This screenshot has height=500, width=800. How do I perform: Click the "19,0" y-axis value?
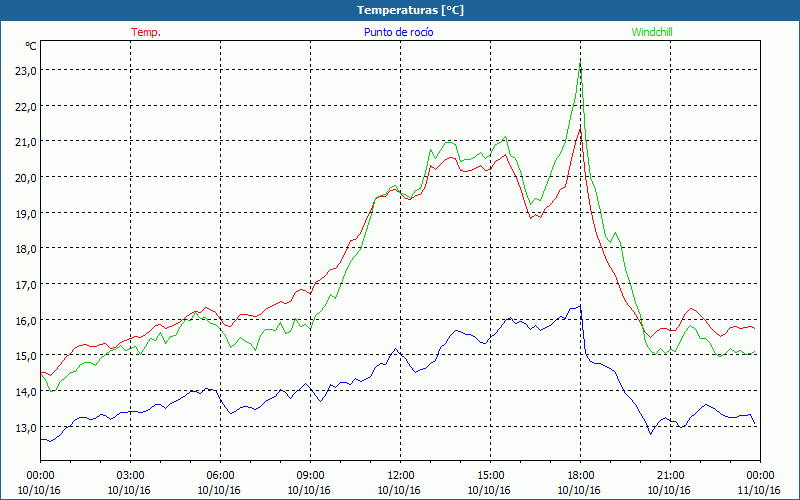click(26, 213)
